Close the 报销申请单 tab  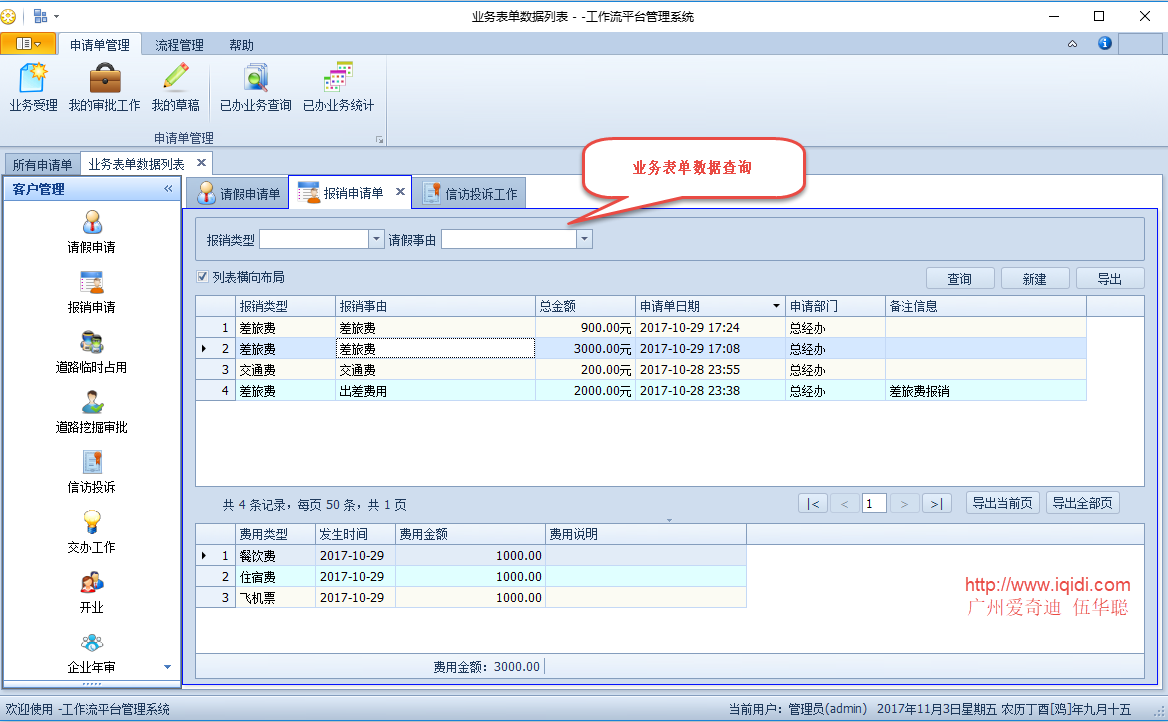point(400,191)
